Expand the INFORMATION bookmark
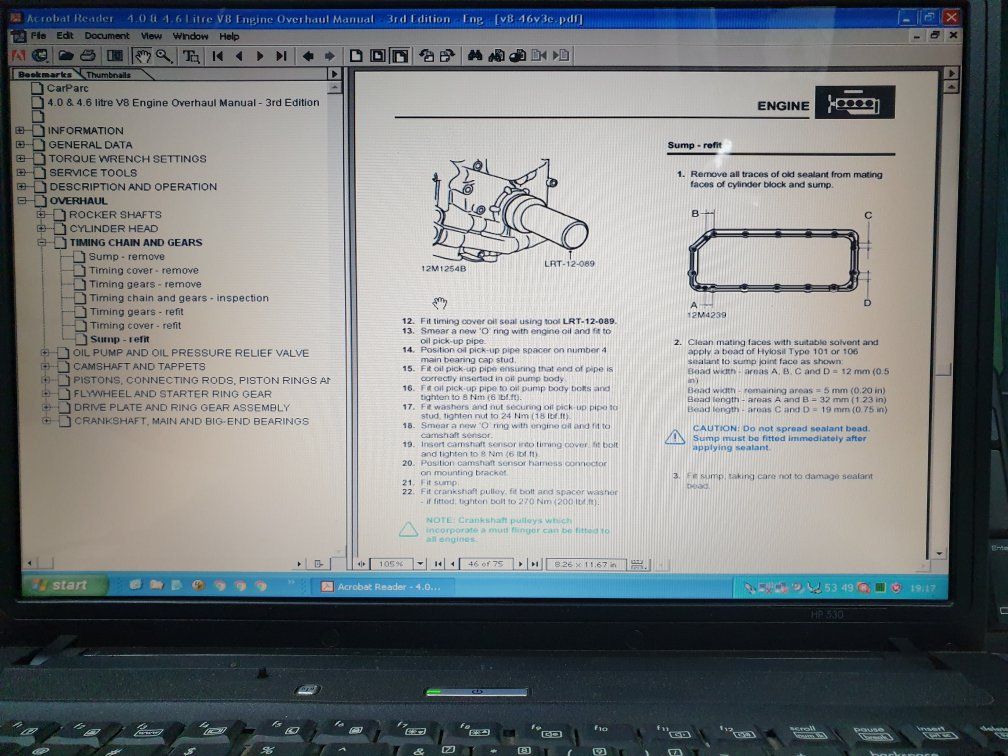This screenshot has height=756, width=1008. [x=21, y=130]
